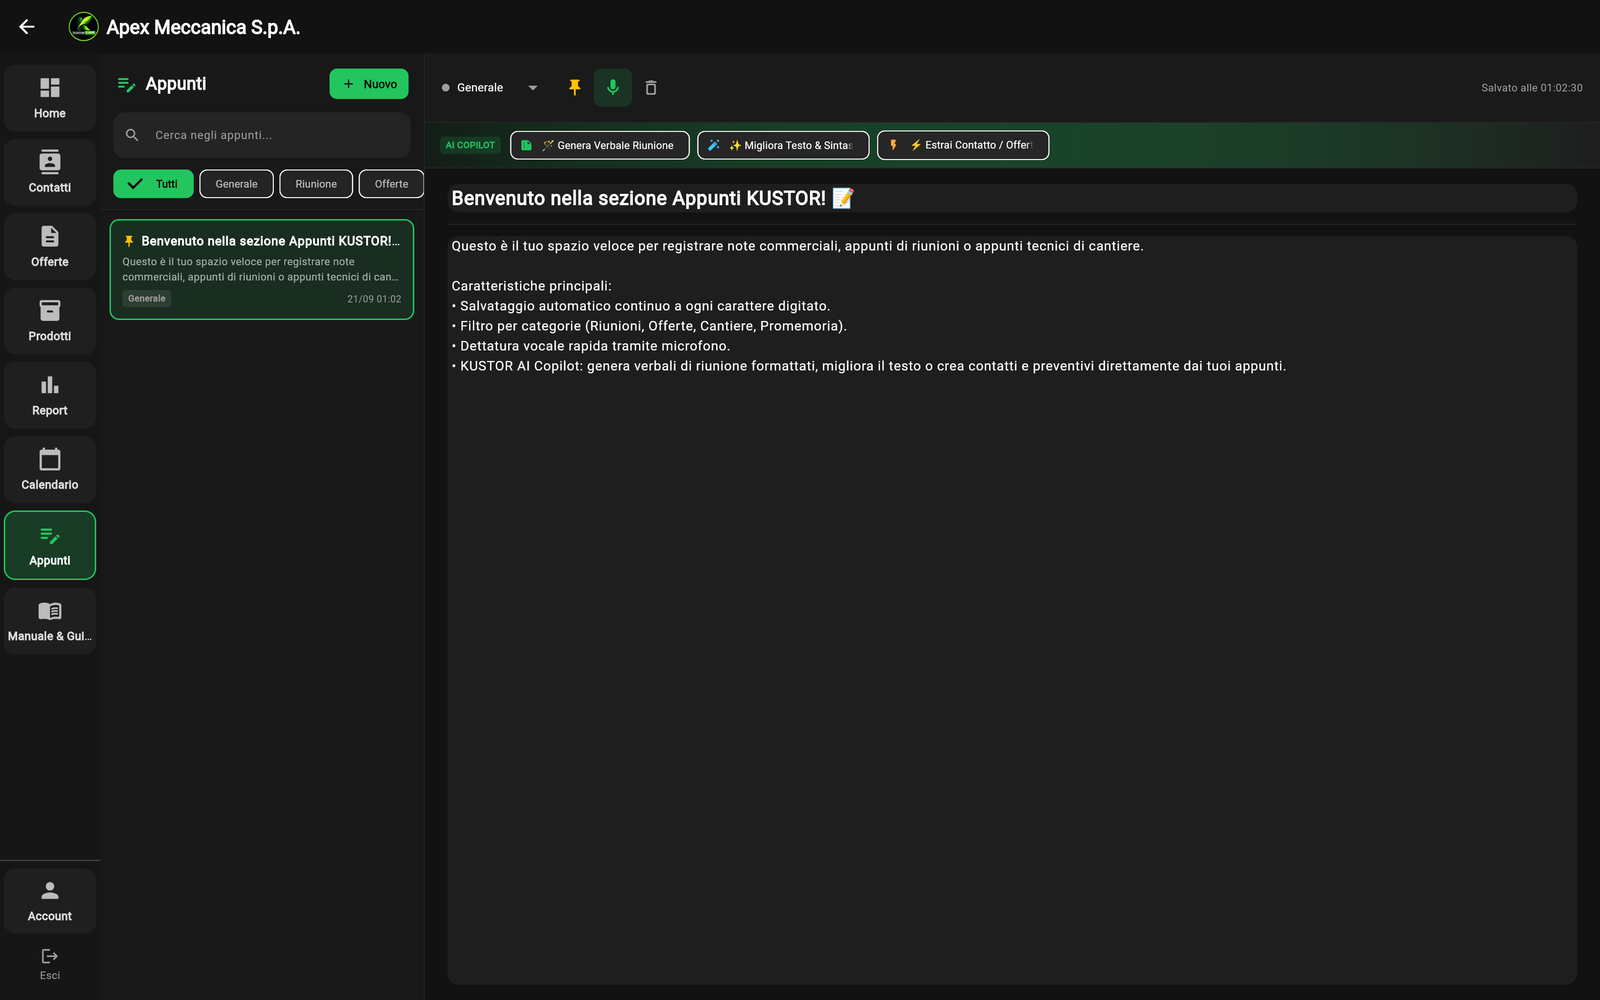Filter notes by Offerte chip
The image size is (1600, 1000).
point(391,184)
